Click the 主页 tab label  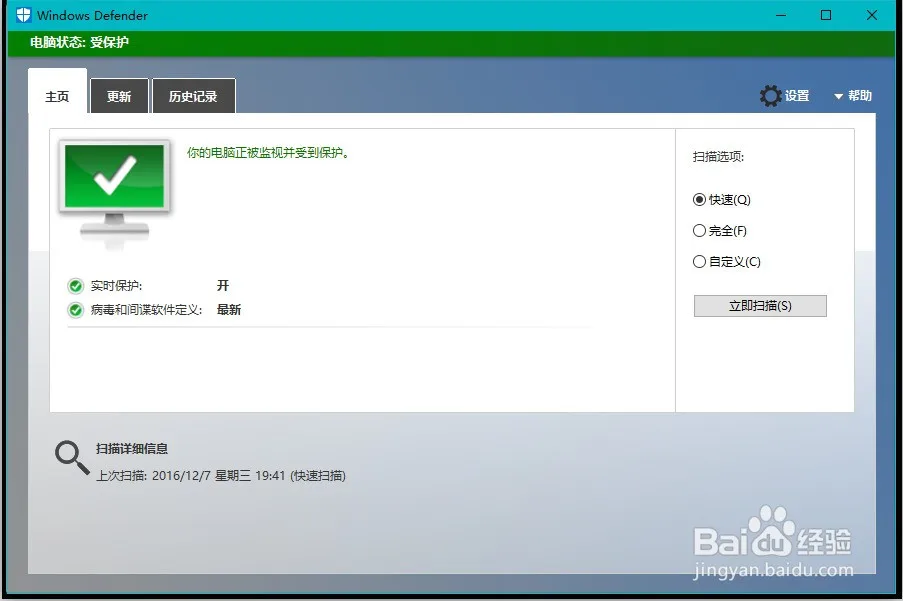56,95
